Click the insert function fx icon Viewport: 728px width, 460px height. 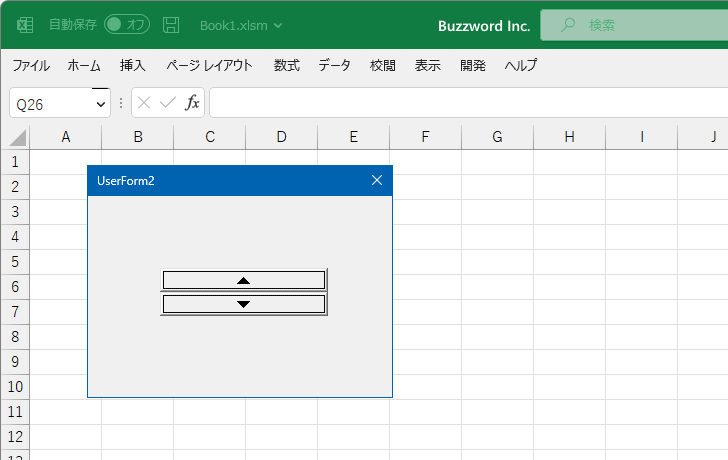point(192,102)
